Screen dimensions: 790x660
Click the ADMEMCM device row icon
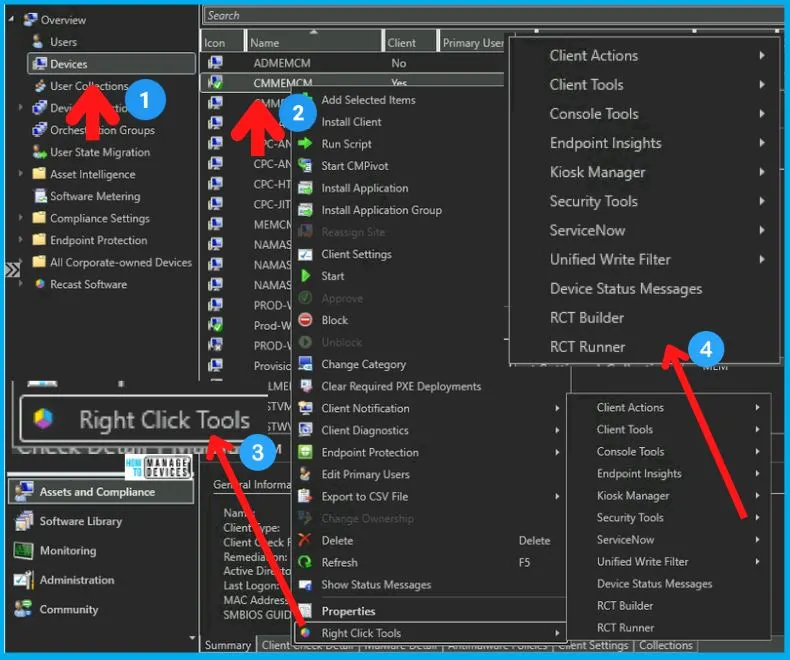(x=215, y=63)
